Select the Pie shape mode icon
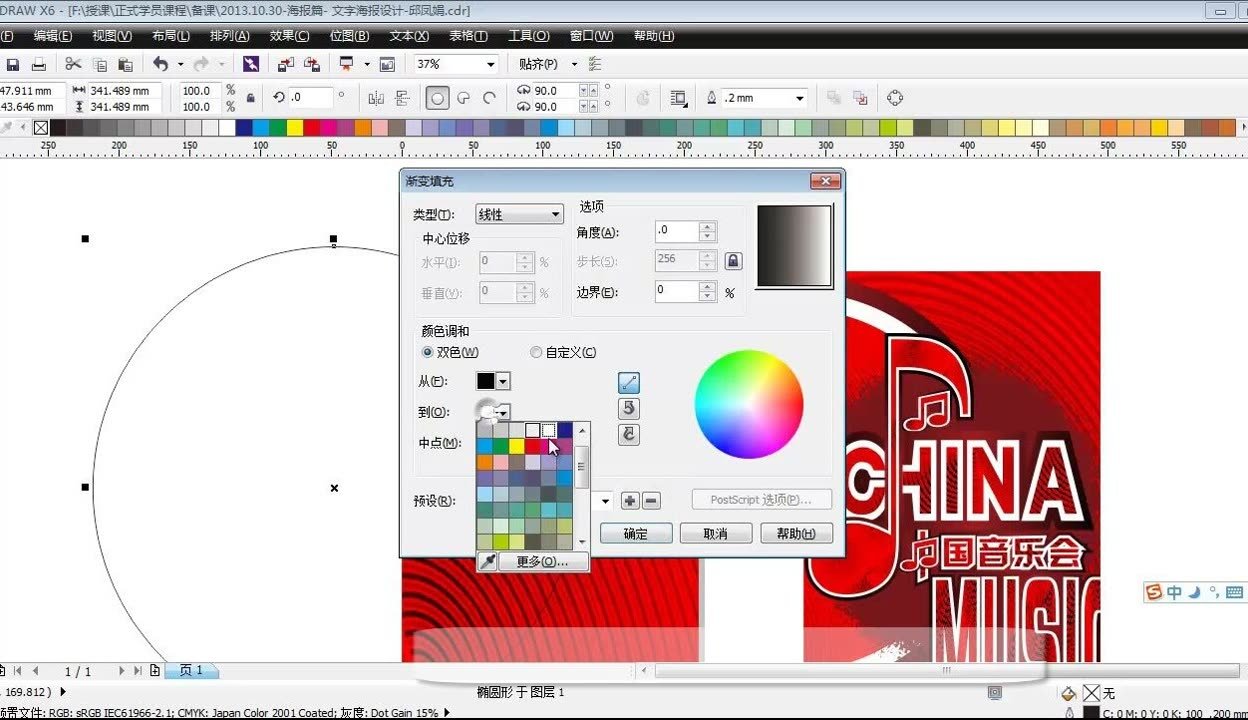This screenshot has width=1248, height=720. click(464, 98)
